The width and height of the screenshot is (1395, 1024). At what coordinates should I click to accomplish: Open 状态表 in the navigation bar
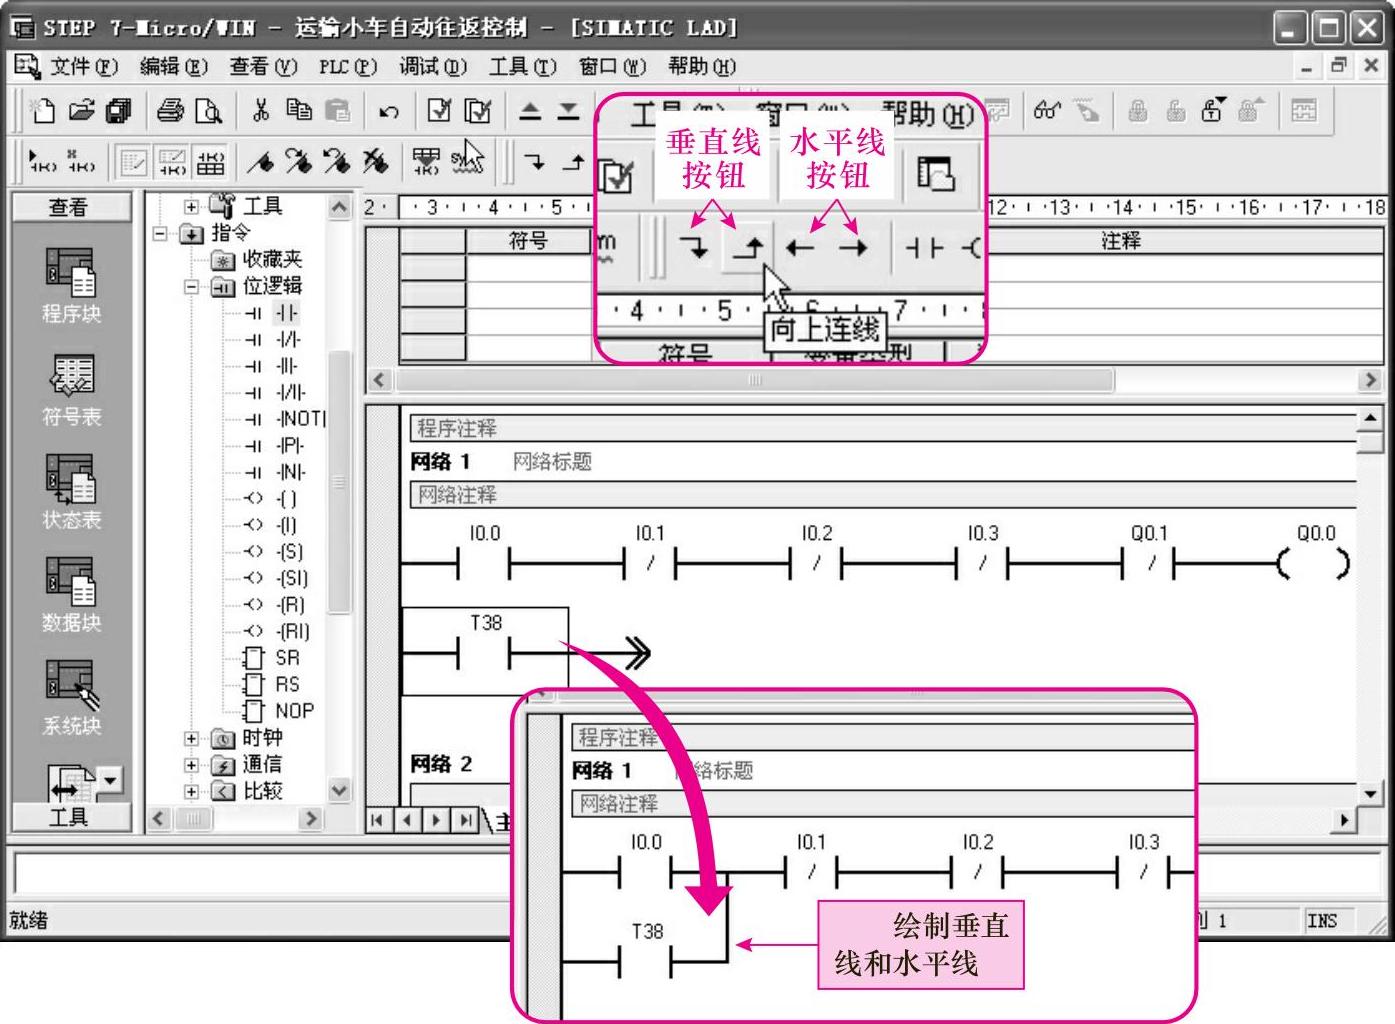pos(71,492)
